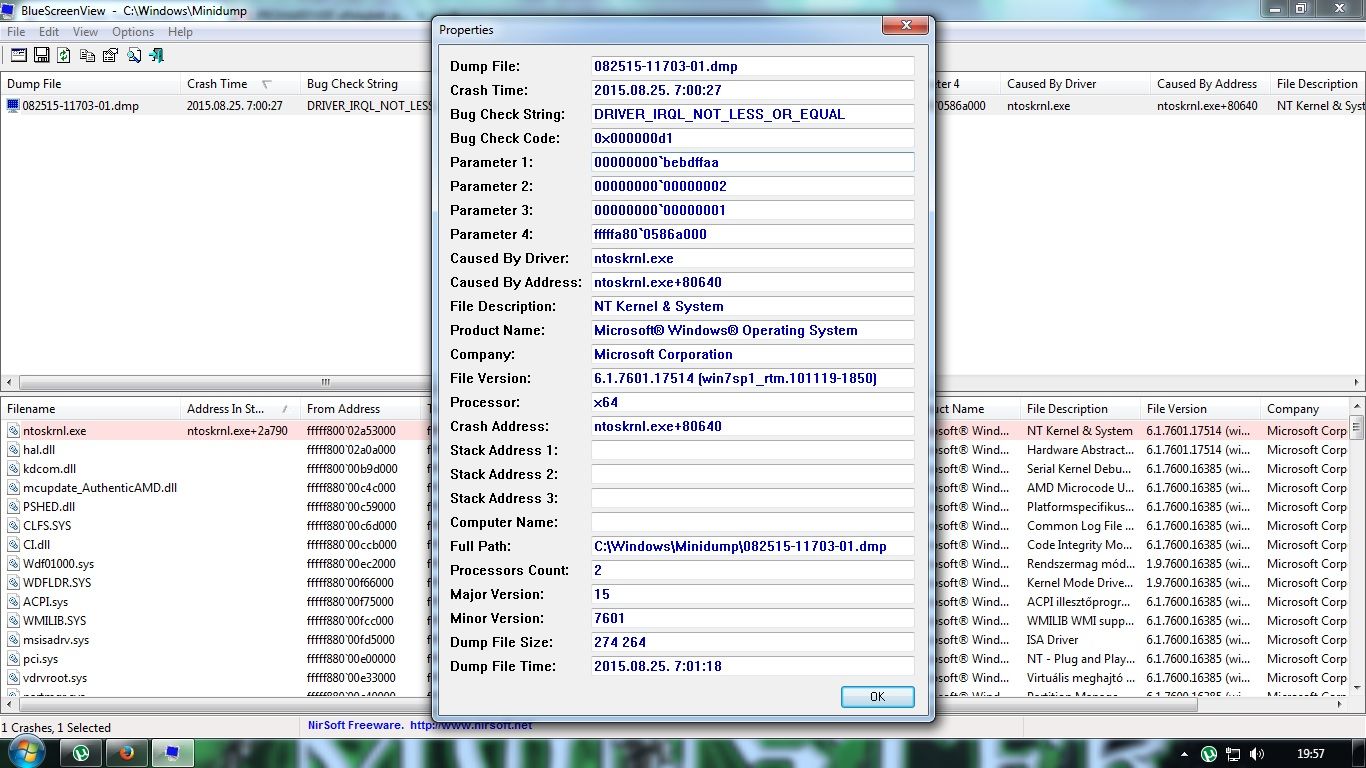Refresh the crash list using the toolbar icon
1366x768 pixels.
(x=64, y=55)
